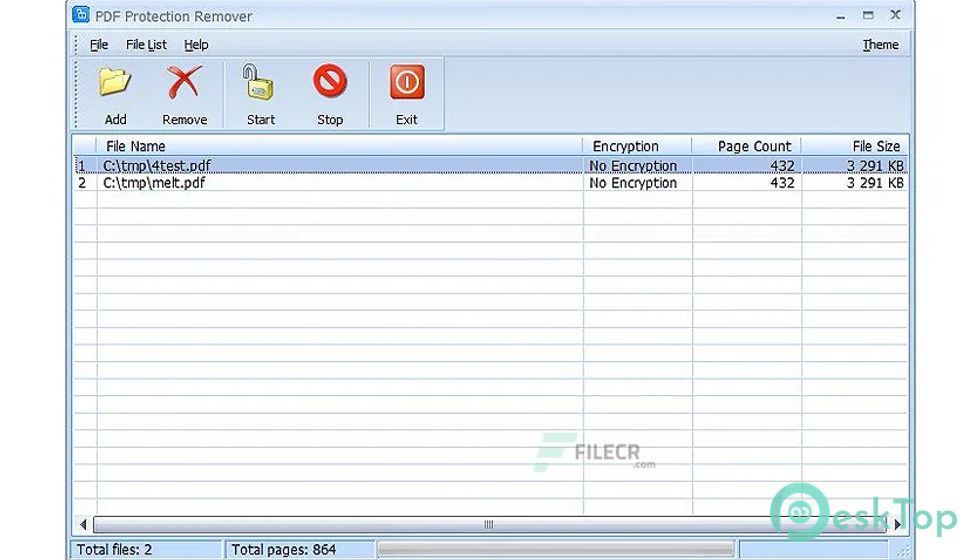Click No Encryption cell for melt.pdf
Screen dimensions: 980x560
pos(637,182)
